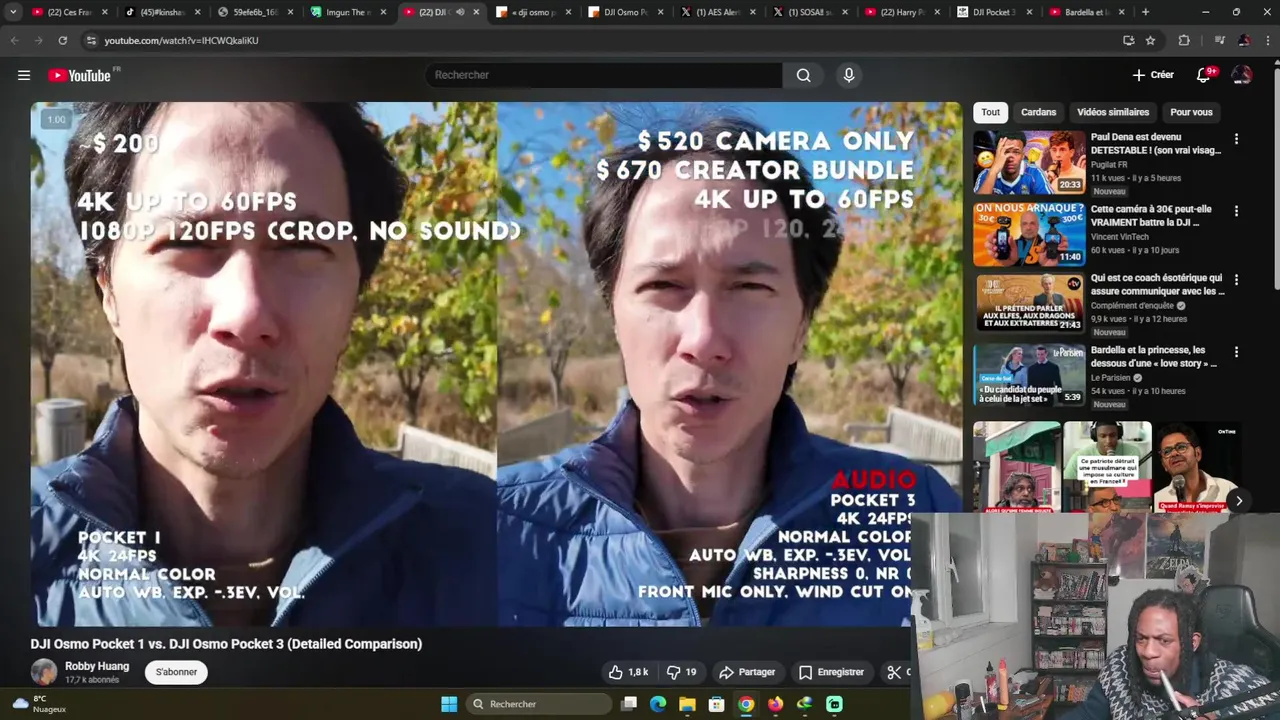Screen dimensions: 1280x720
Task: Dislike the video with thumbs down
Action: point(682,672)
